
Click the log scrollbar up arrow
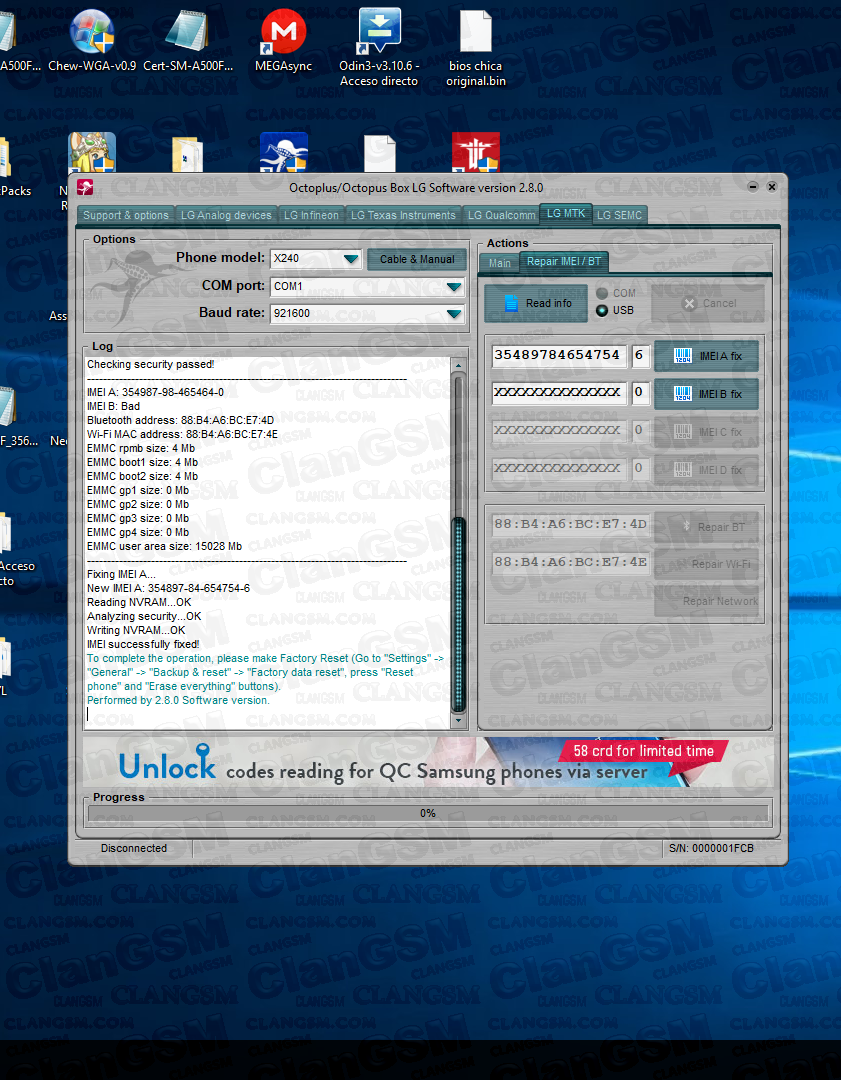[458, 365]
